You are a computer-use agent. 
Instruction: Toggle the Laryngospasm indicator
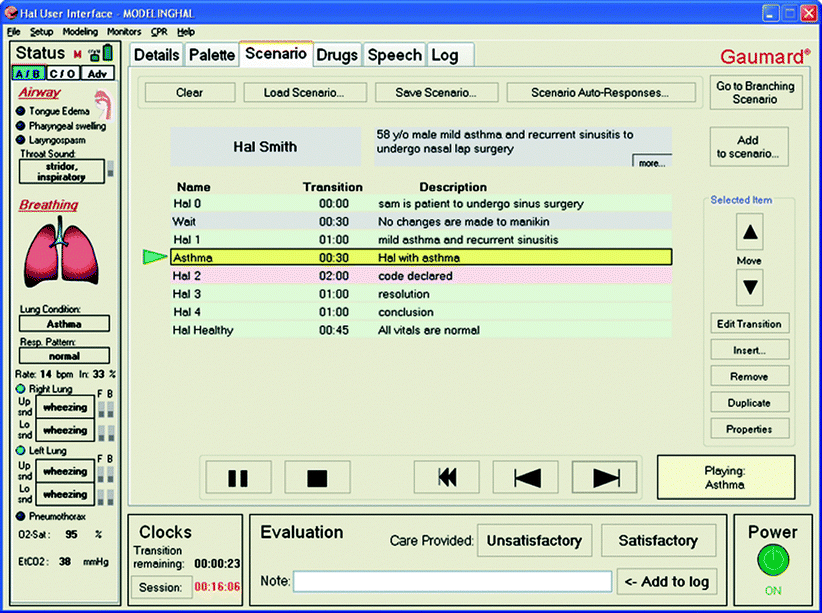tap(21, 142)
